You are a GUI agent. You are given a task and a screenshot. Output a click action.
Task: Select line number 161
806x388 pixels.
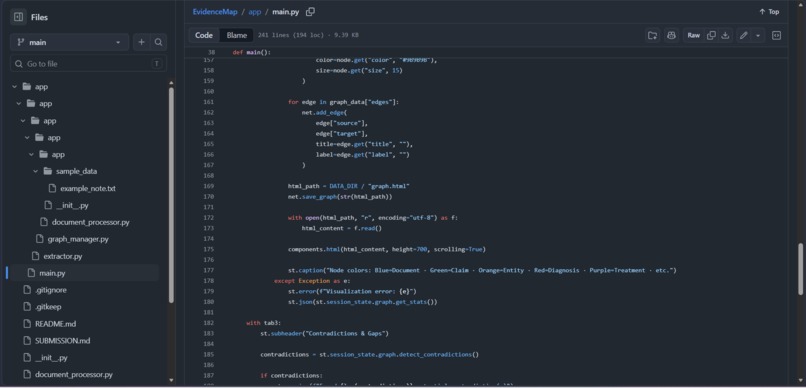[208, 102]
